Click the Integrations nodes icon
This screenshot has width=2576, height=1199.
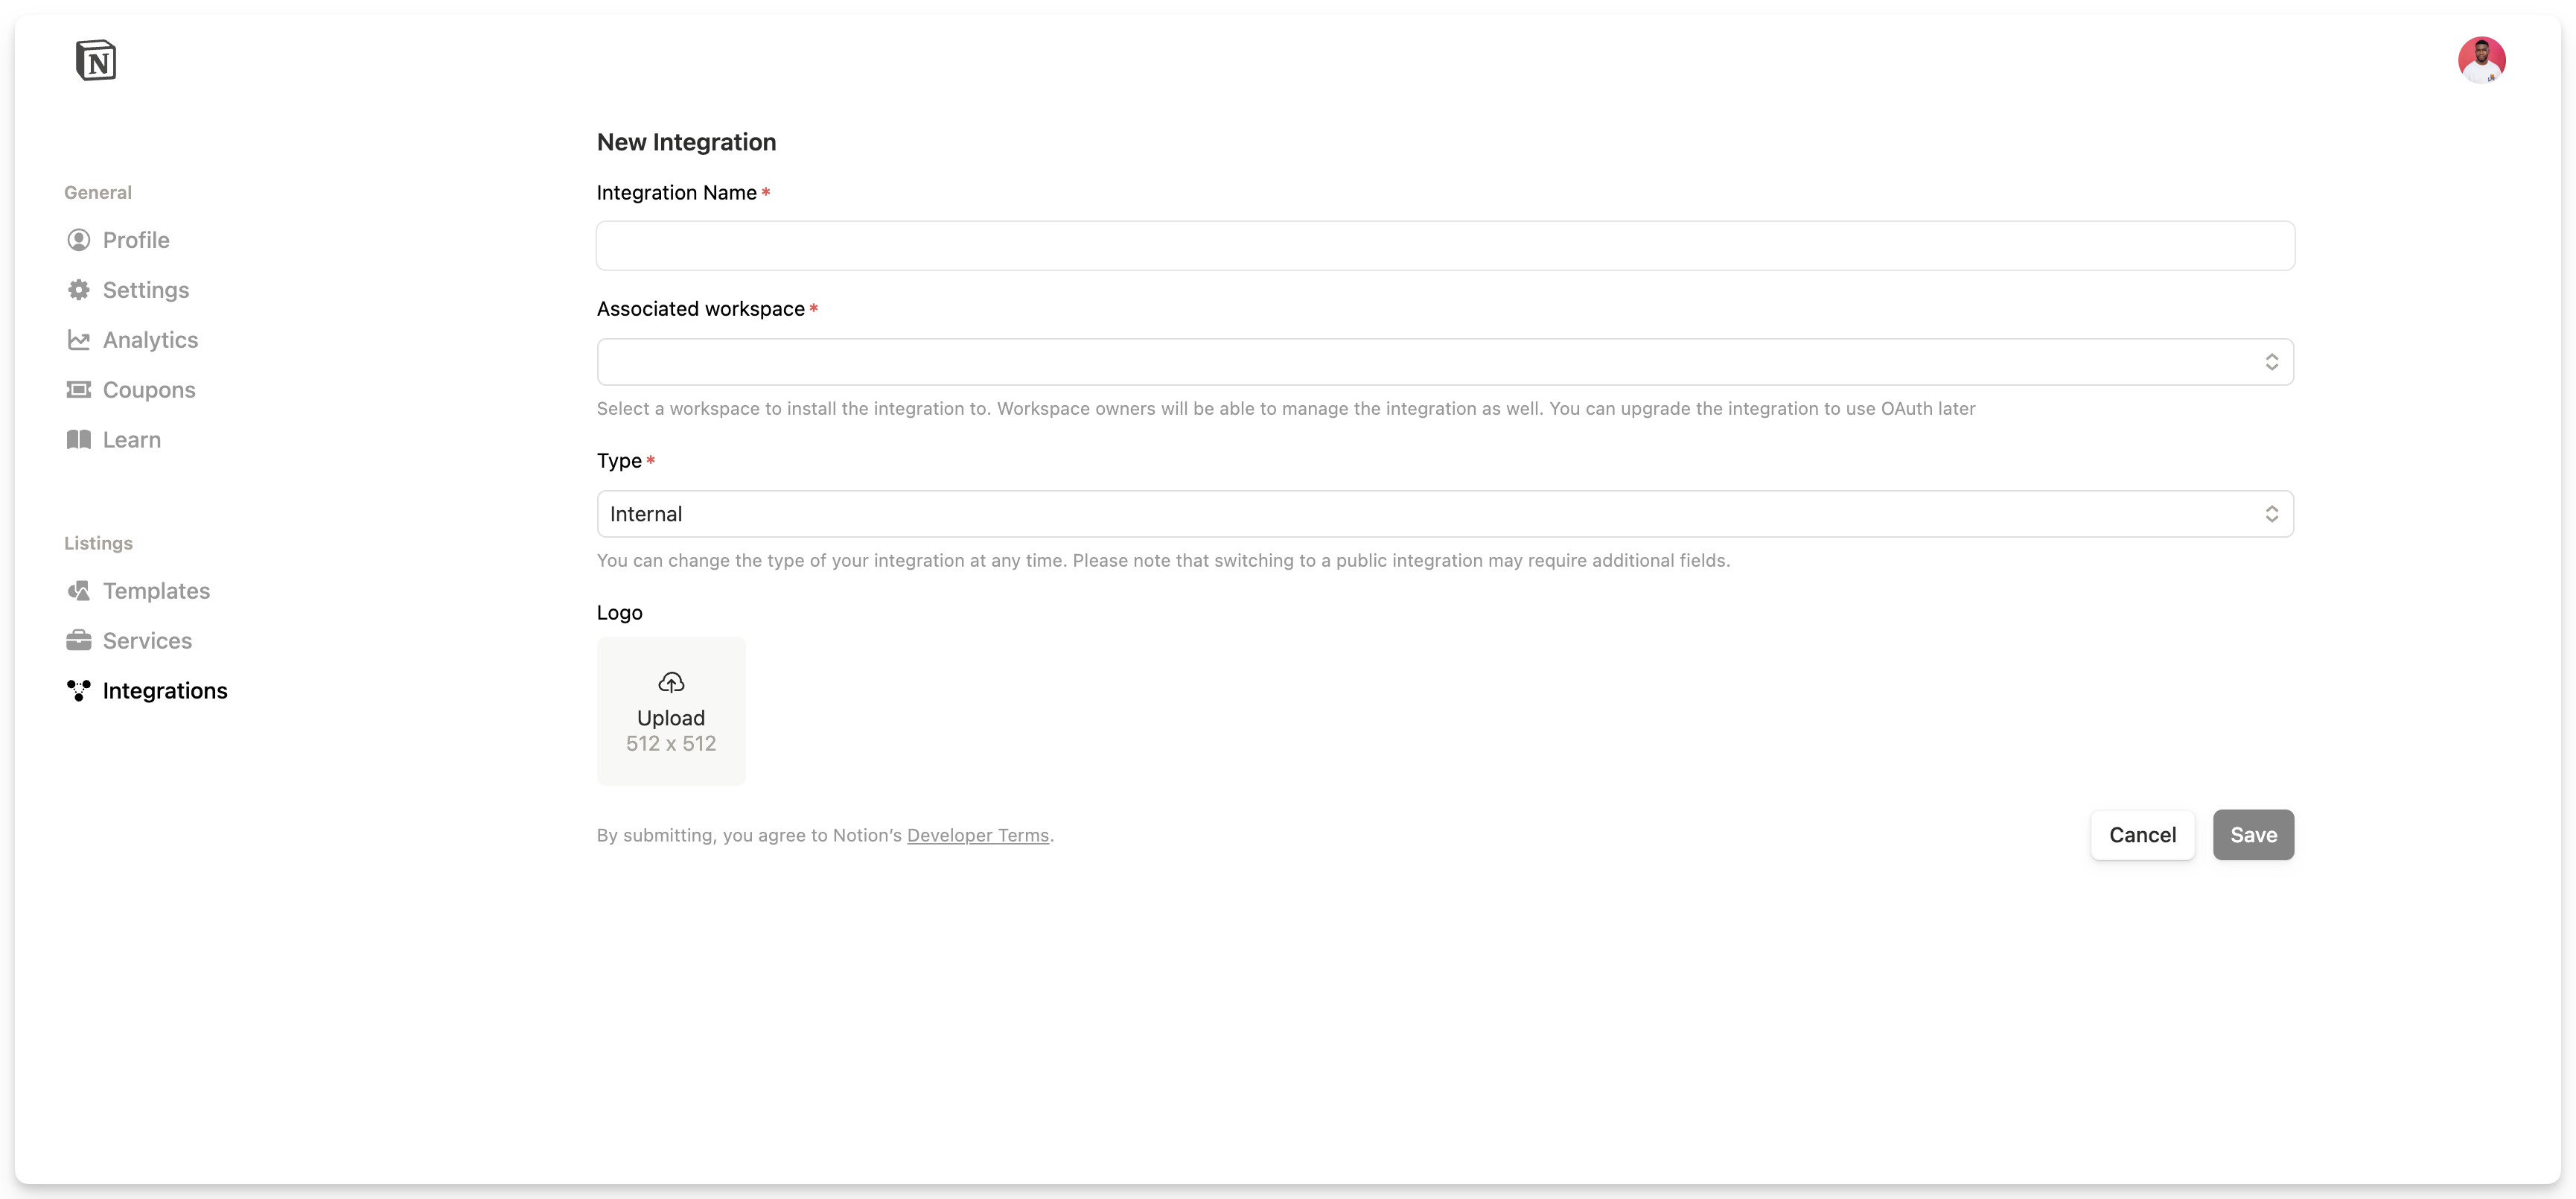(78, 691)
